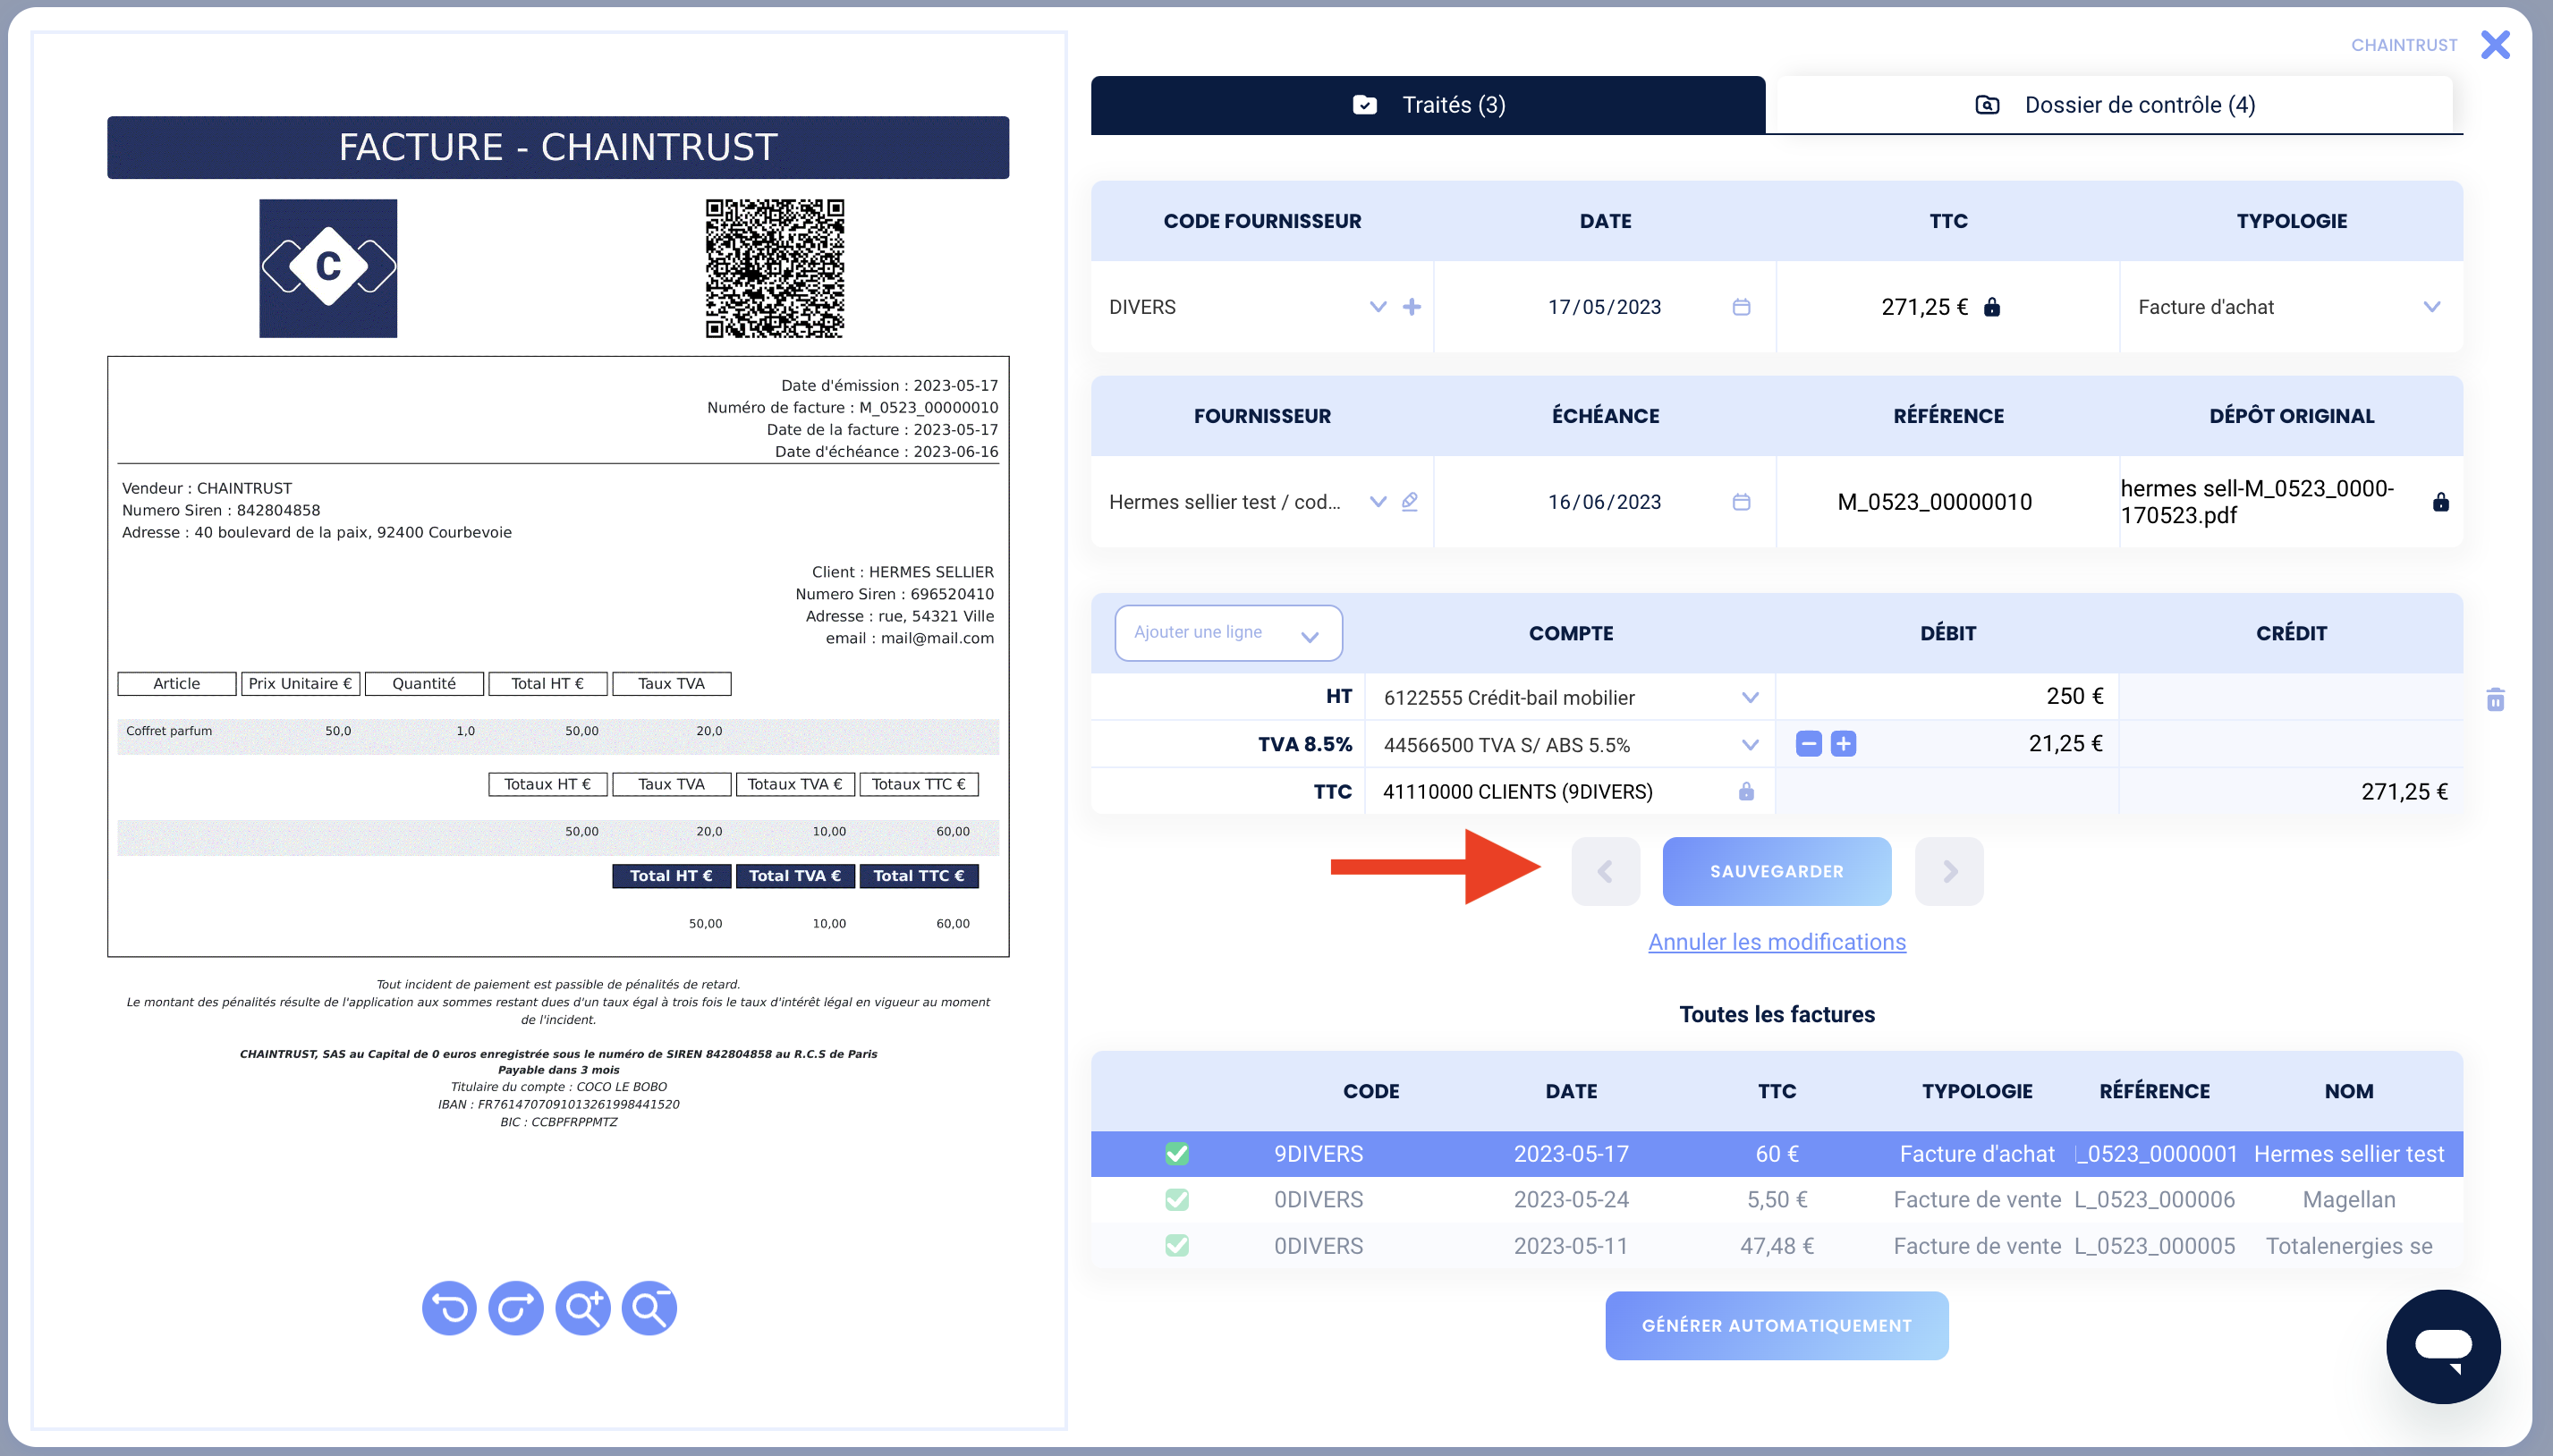The height and width of the screenshot is (1456, 2553).
Task: Increase TVA amount with plus button
Action: [x=1843, y=744]
